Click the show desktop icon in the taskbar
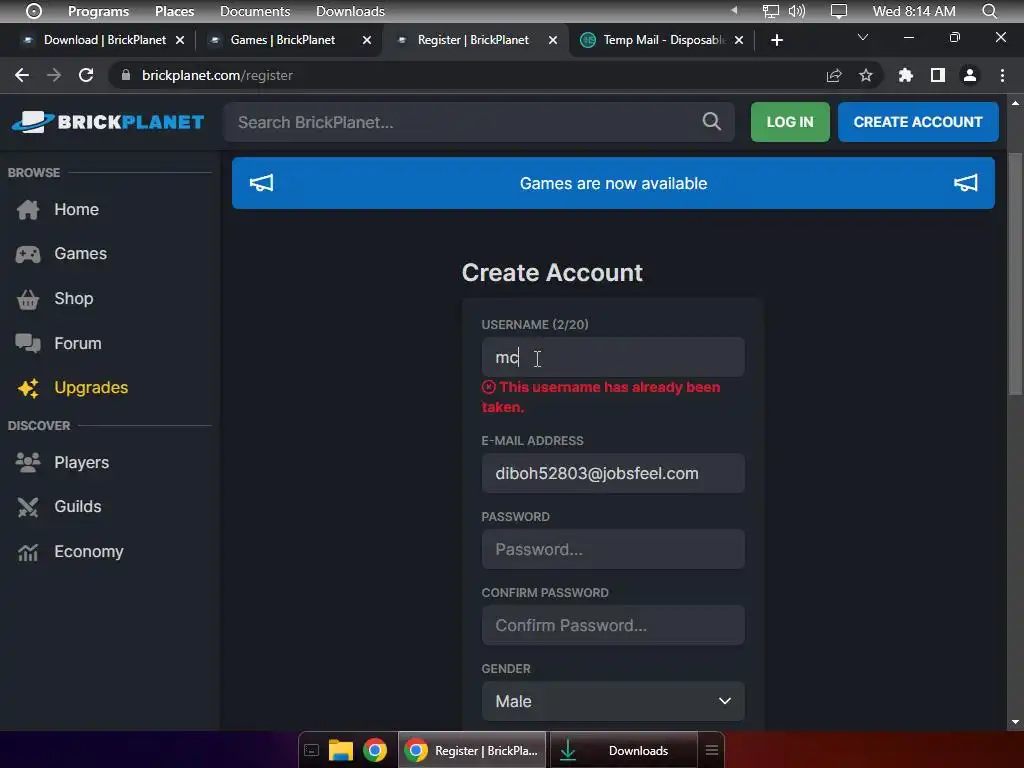The image size is (1024, 768). [312, 750]
